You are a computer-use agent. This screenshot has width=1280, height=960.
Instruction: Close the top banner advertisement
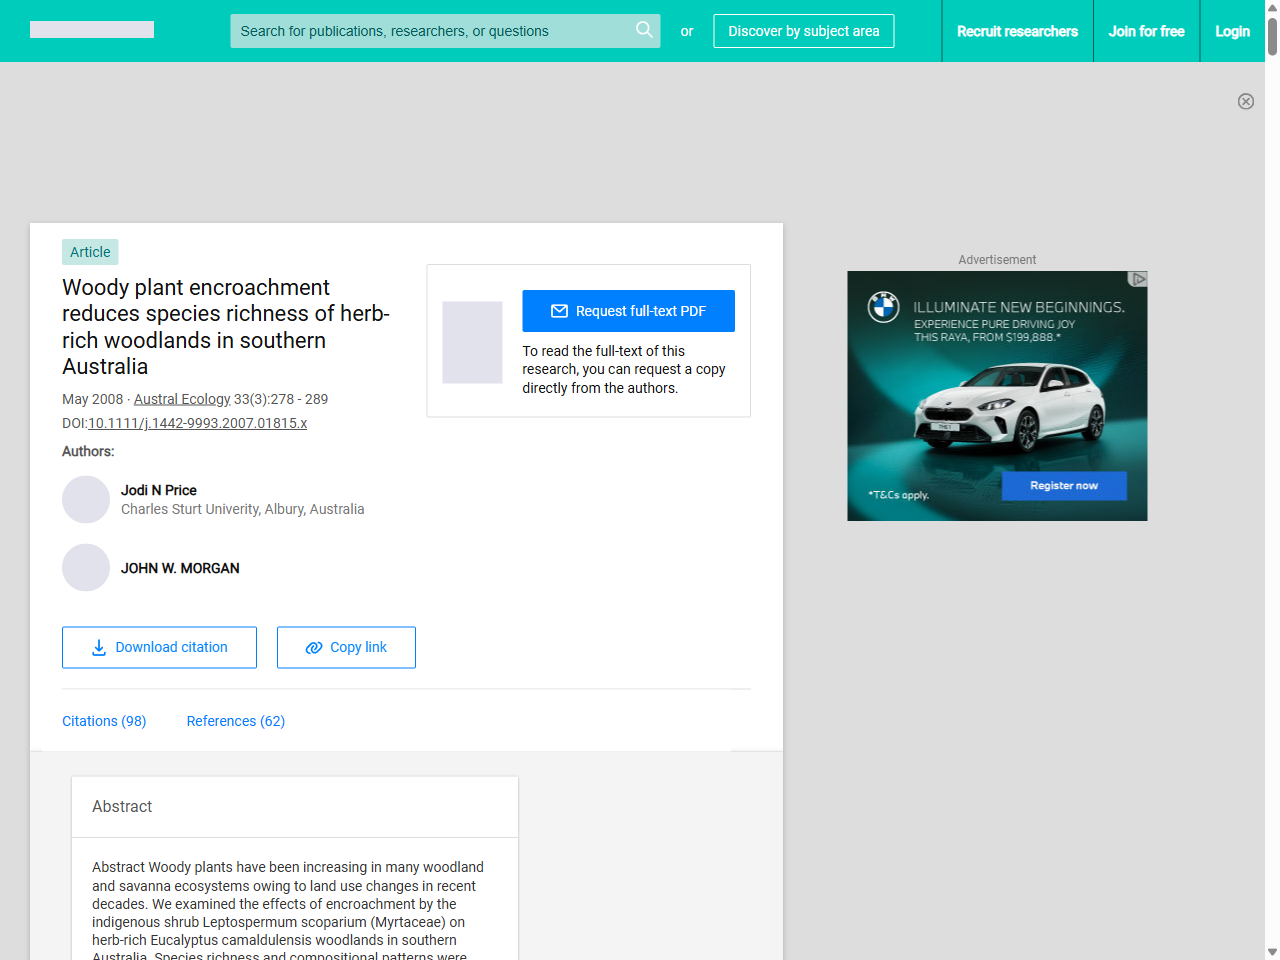[x=1245, y=101]
